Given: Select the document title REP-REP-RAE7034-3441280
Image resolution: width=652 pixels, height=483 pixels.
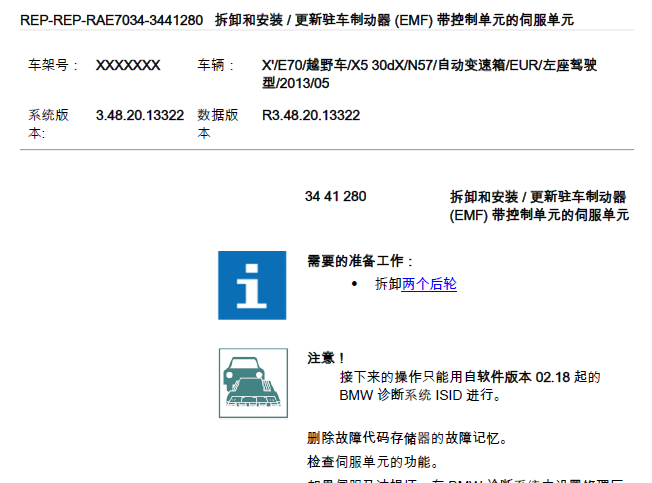Looking at the screenshot, I should [x=111, y=20].
